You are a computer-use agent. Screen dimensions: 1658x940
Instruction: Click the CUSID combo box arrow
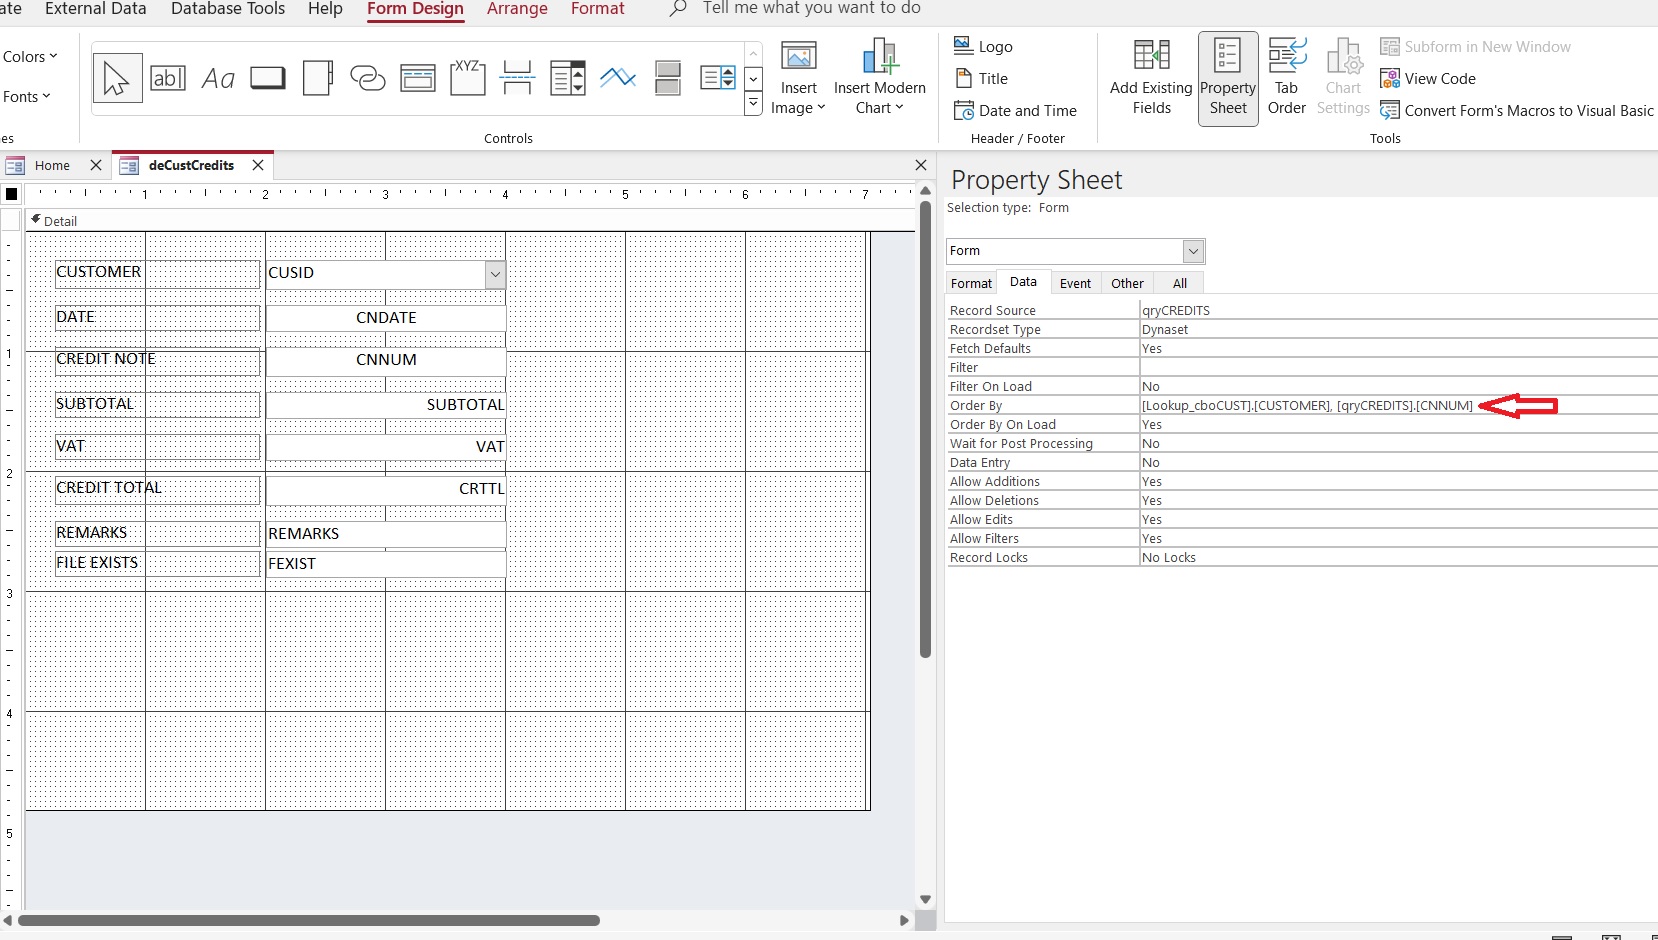pos(495,274)
